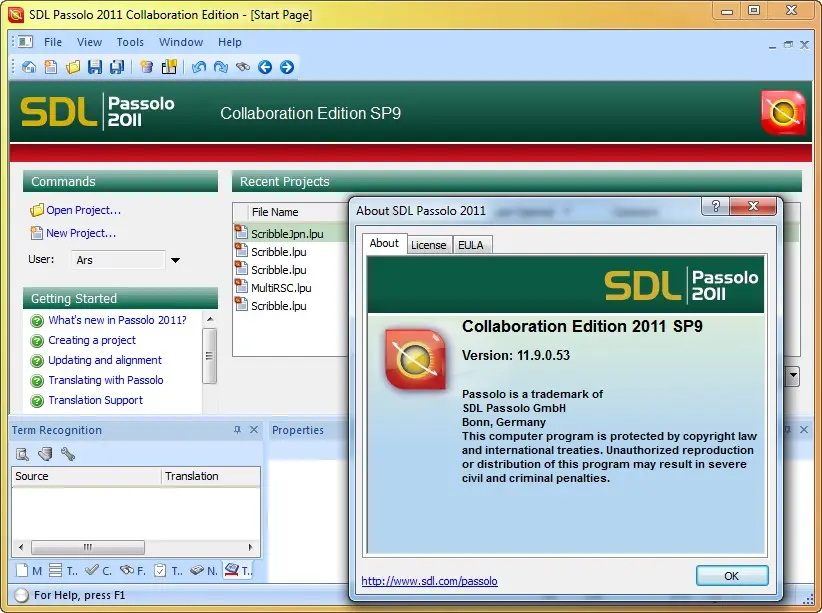Screen dimensions: 822x613
Task: Click the database cylinder toolbar icon
Action: point(147,67)
